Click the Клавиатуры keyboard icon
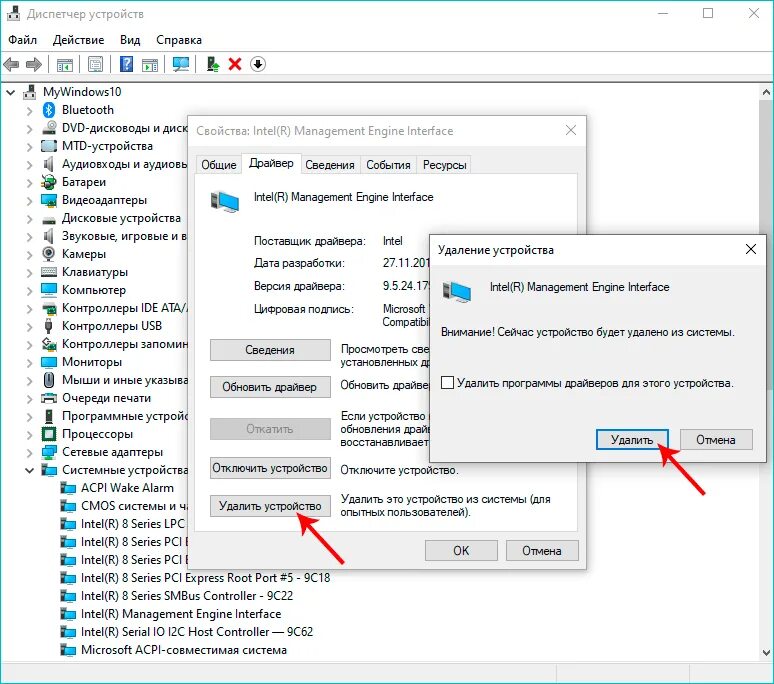Screen dimensions: 774x684 point(49,272)
